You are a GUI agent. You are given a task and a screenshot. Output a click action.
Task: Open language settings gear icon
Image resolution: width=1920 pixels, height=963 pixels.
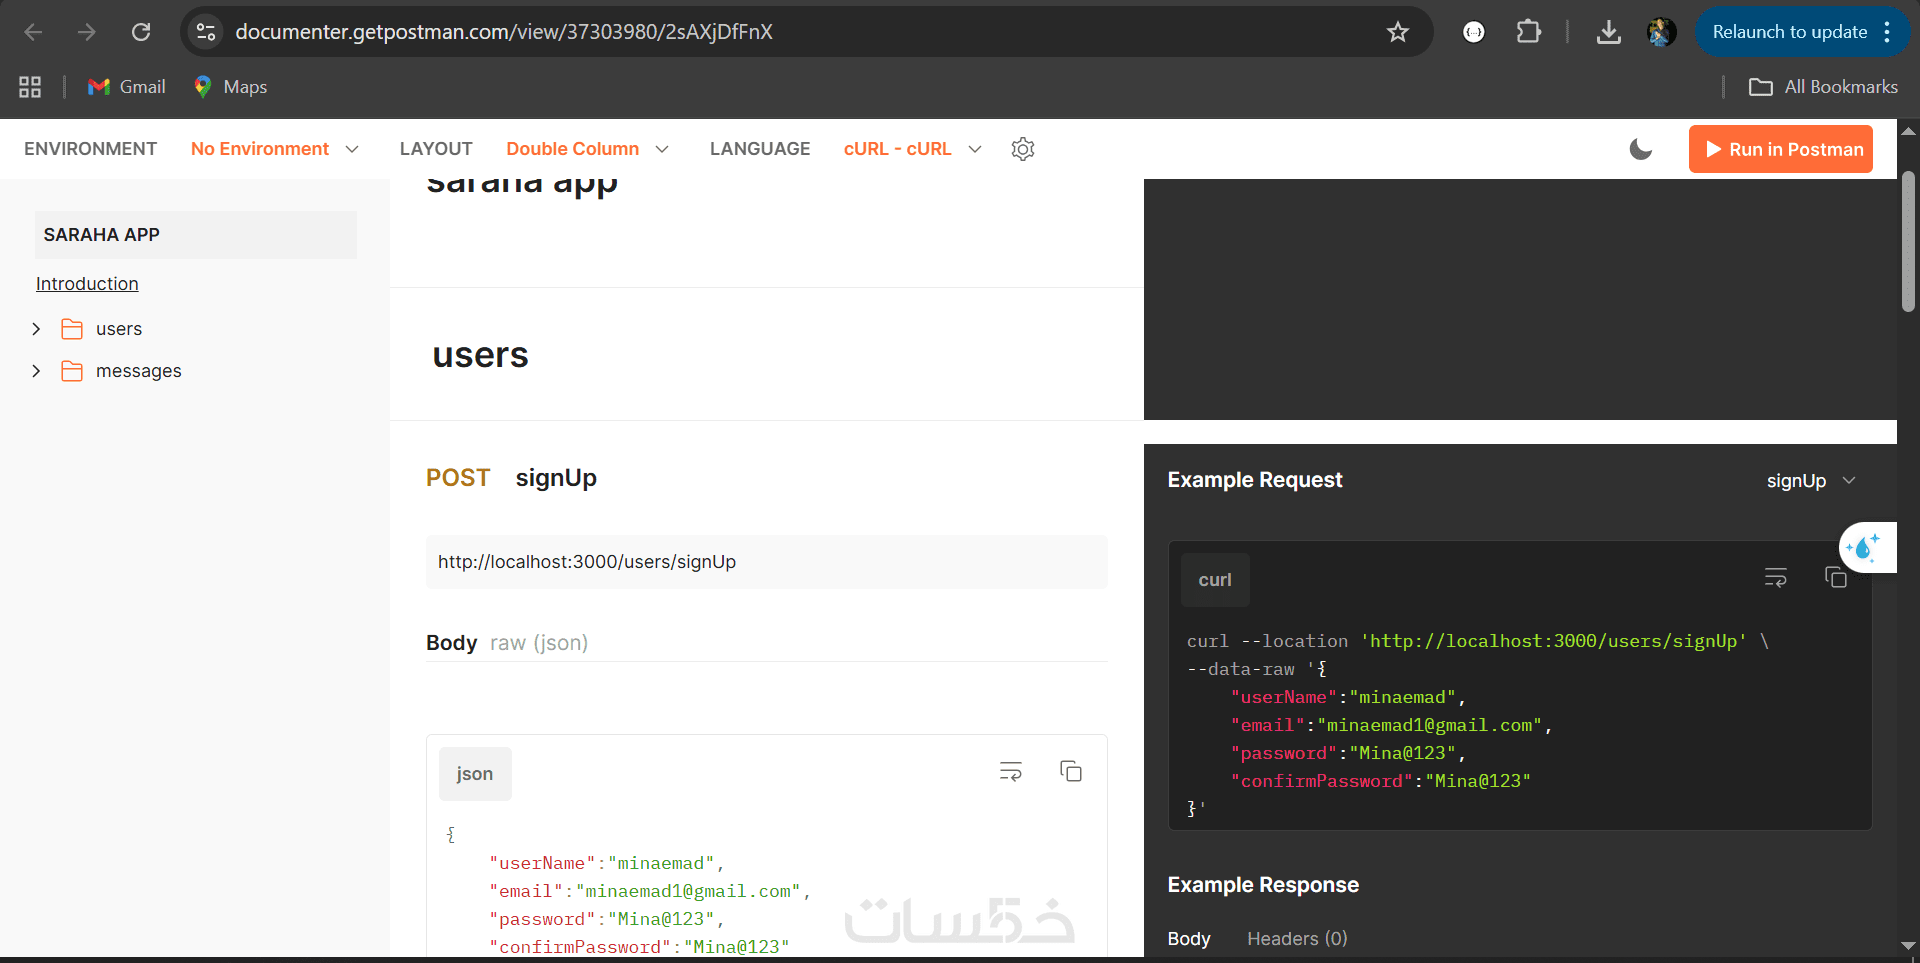1023,149
